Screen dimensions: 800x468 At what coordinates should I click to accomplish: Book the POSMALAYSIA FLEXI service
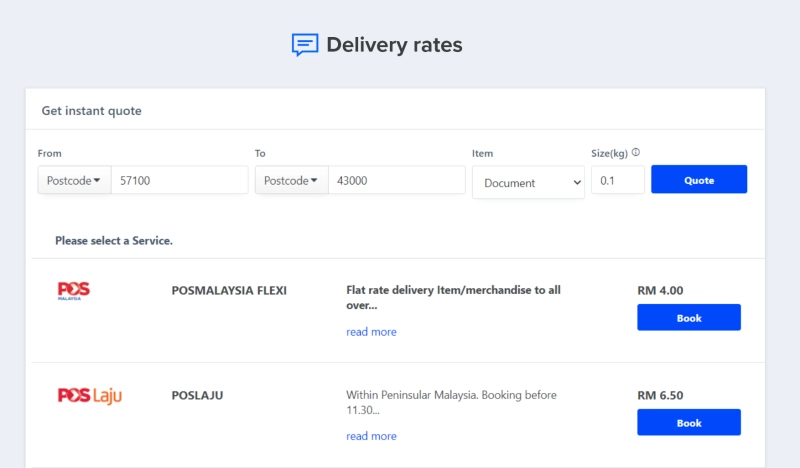click(689, 317)
